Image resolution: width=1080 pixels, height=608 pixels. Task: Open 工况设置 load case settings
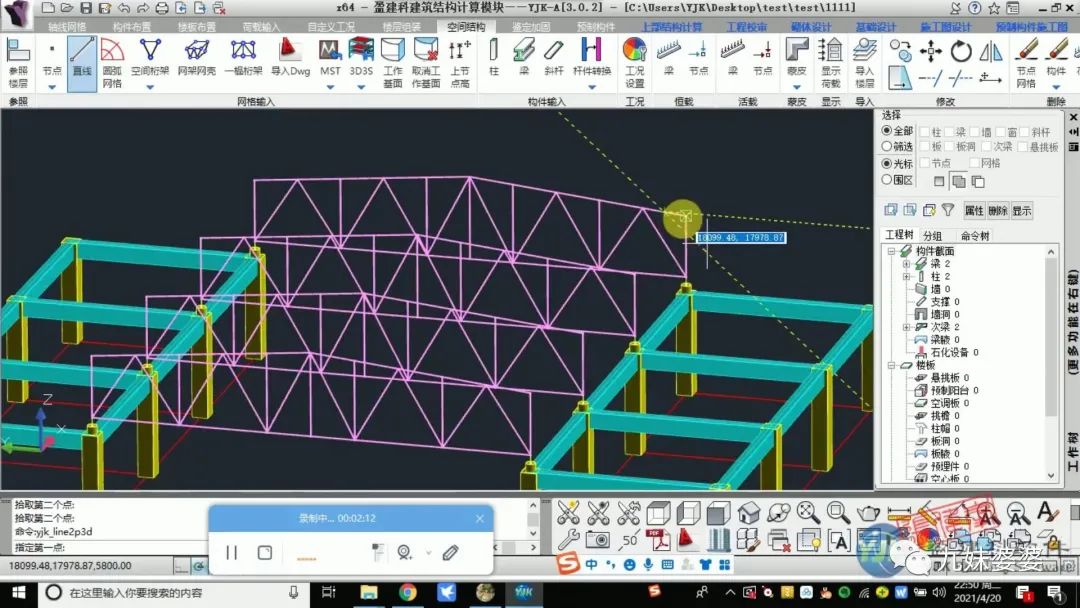pyautogui.click(x=634, y=63)
